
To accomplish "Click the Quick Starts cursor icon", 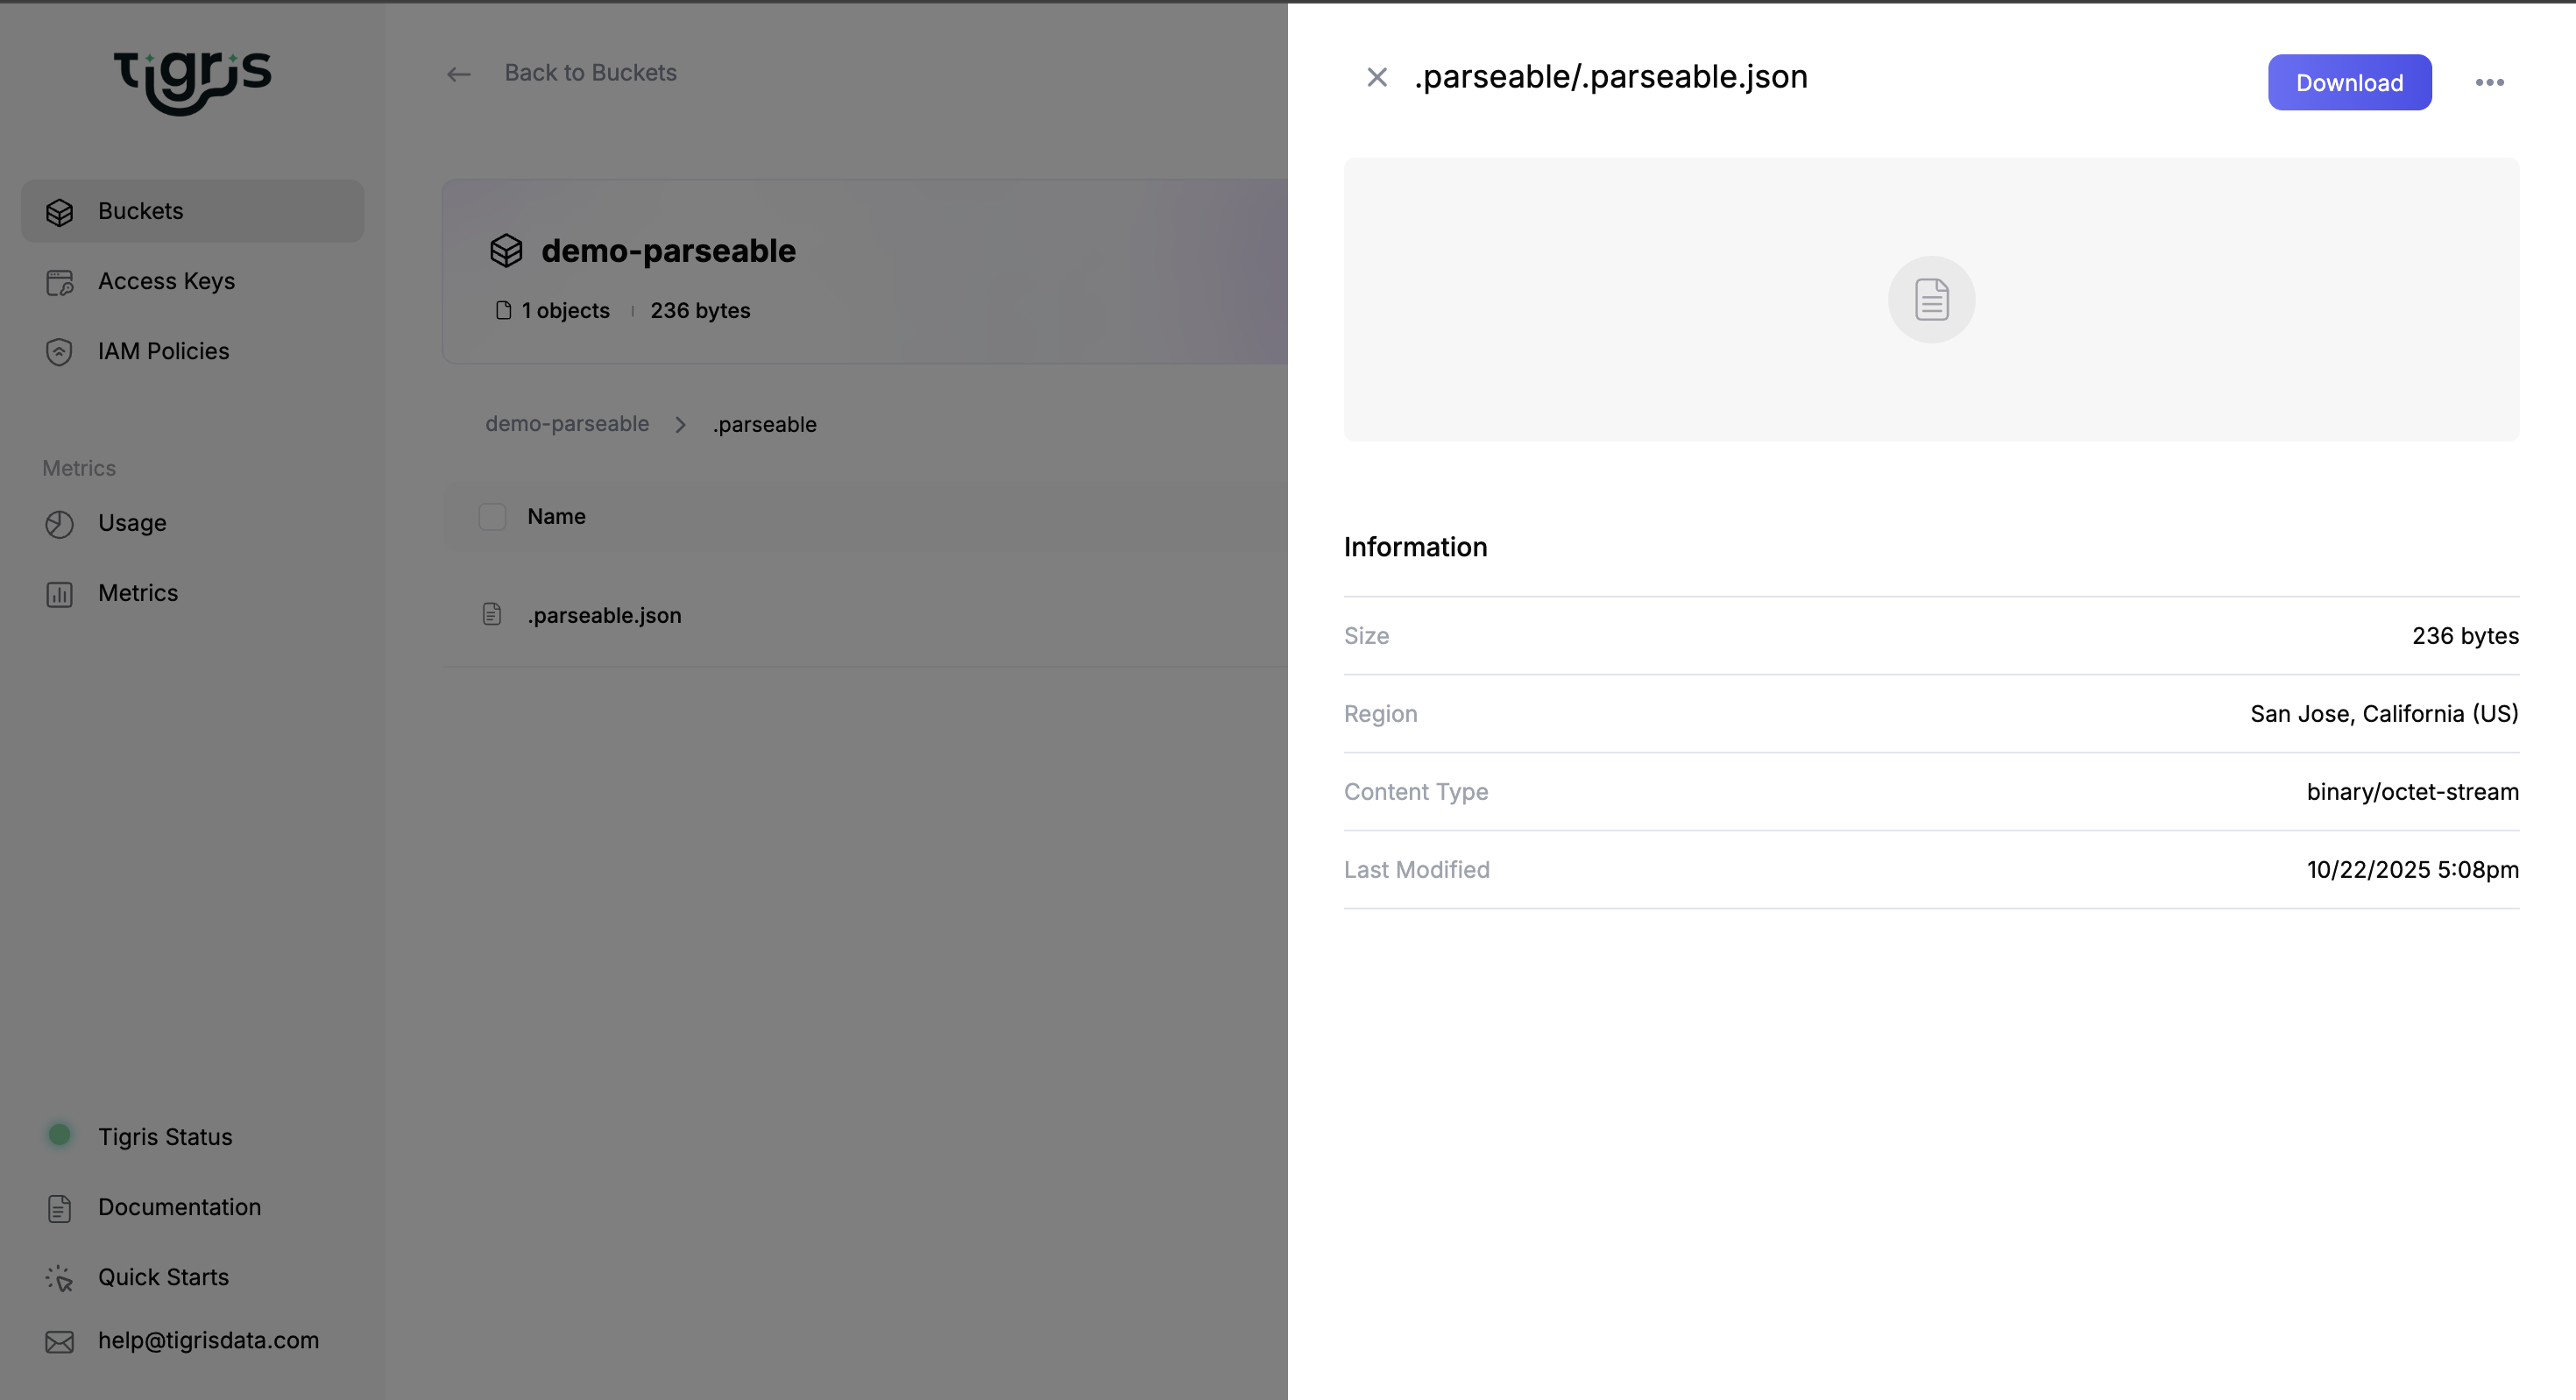I will (x=59, y=1278).
